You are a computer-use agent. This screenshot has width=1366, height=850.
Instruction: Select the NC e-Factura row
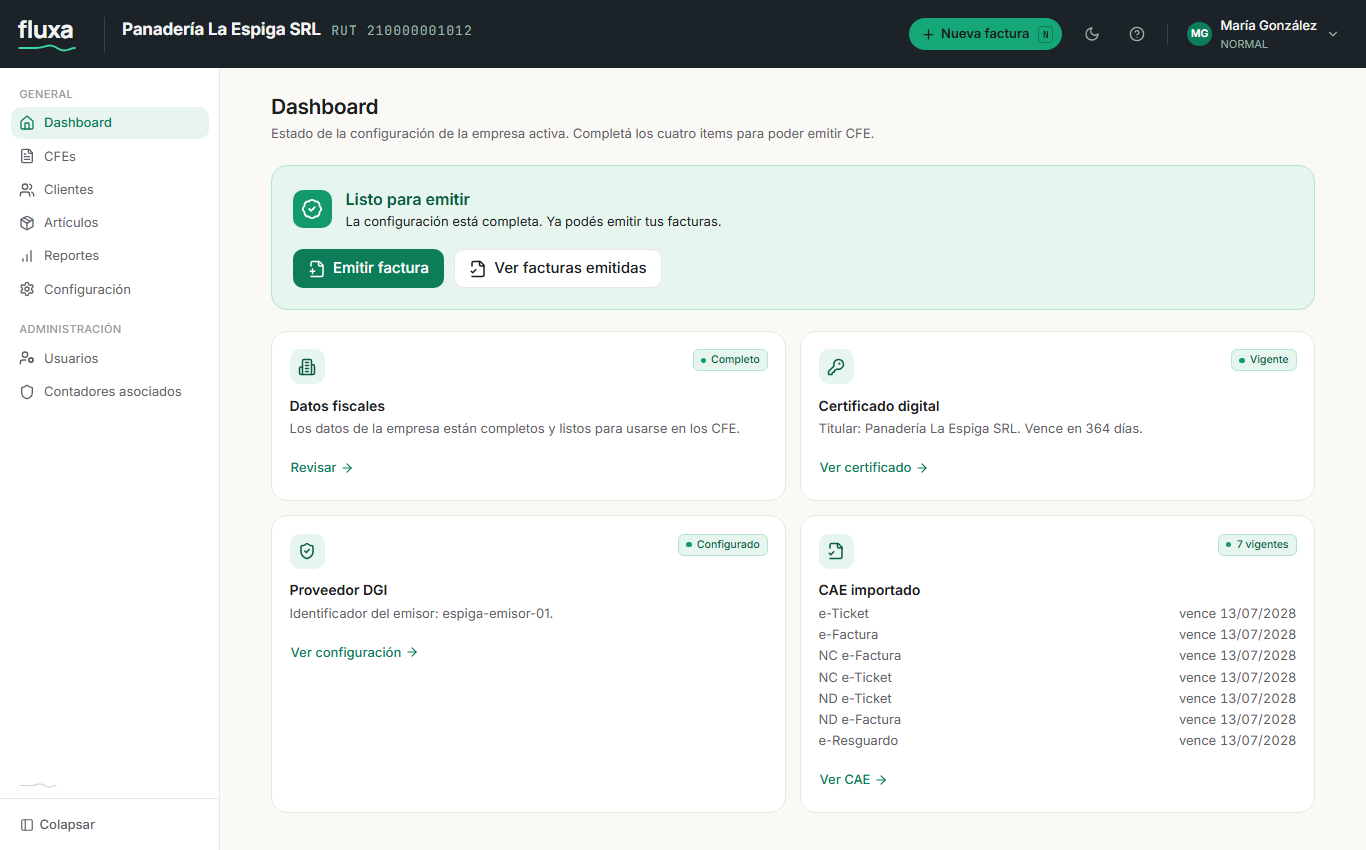pos(1057,656)
